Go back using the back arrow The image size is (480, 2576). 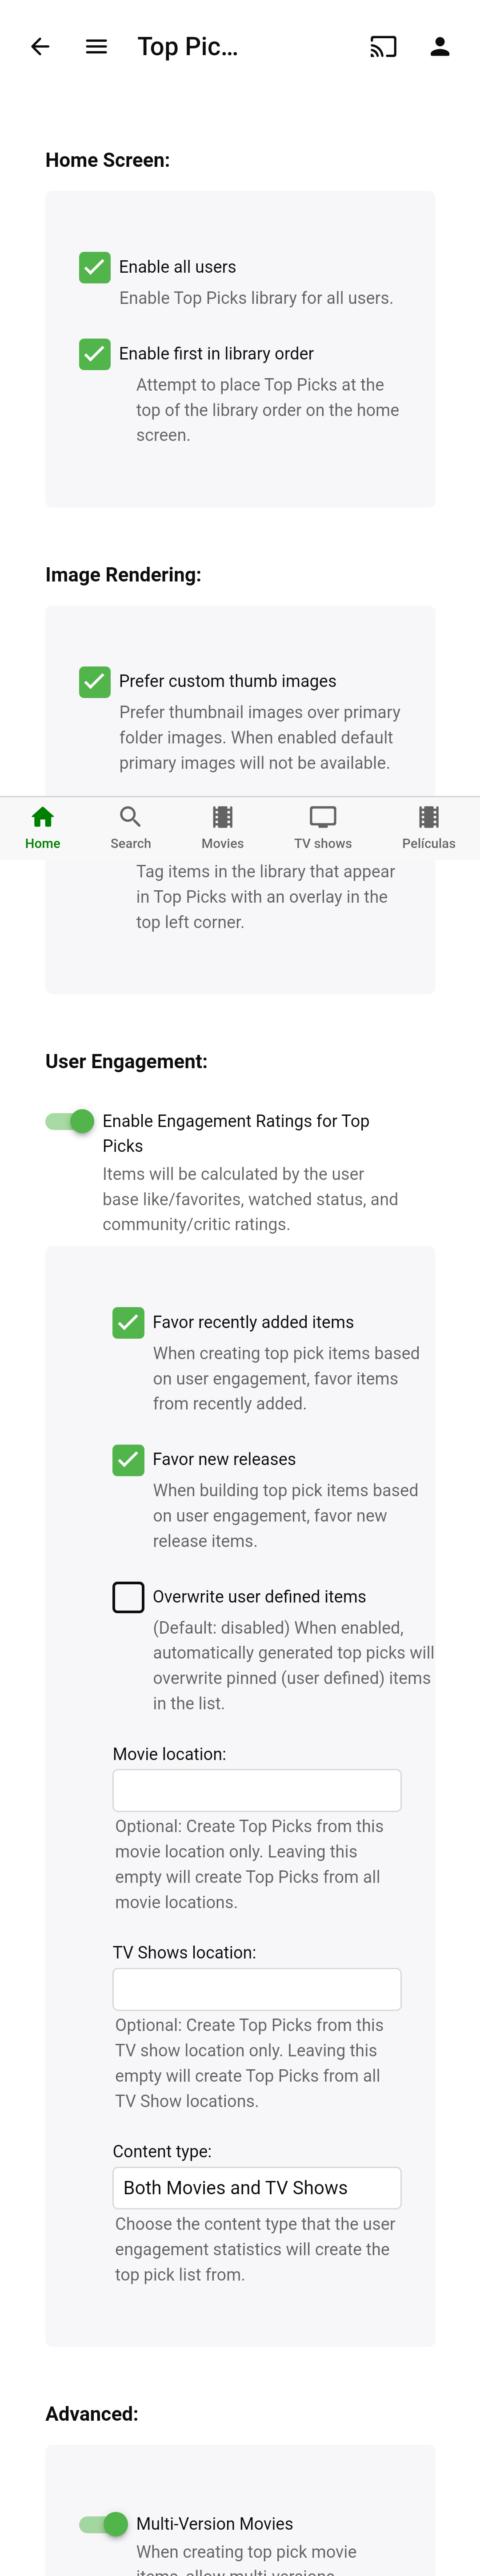click(40, 47)
